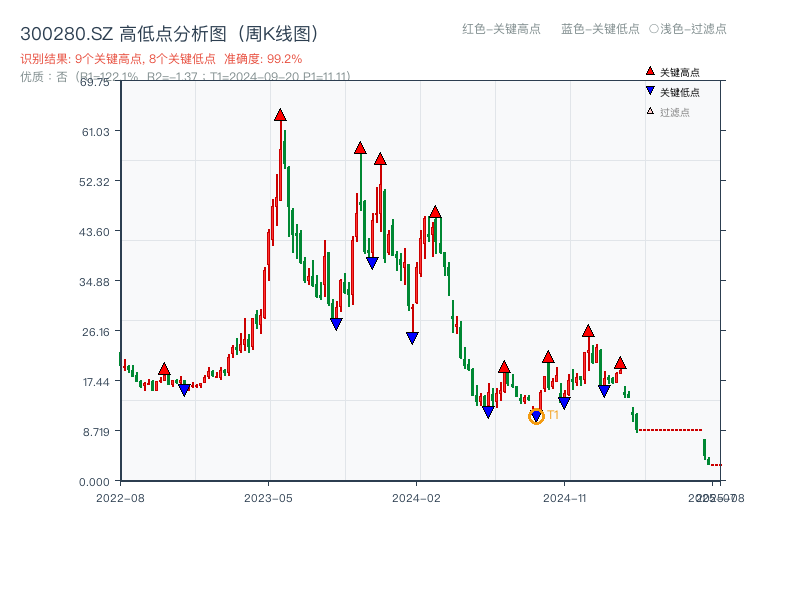Click the highest red triangle marker near the 2023-05 peak
Viewport: 800px width, 600px height.
coord(279,113)
